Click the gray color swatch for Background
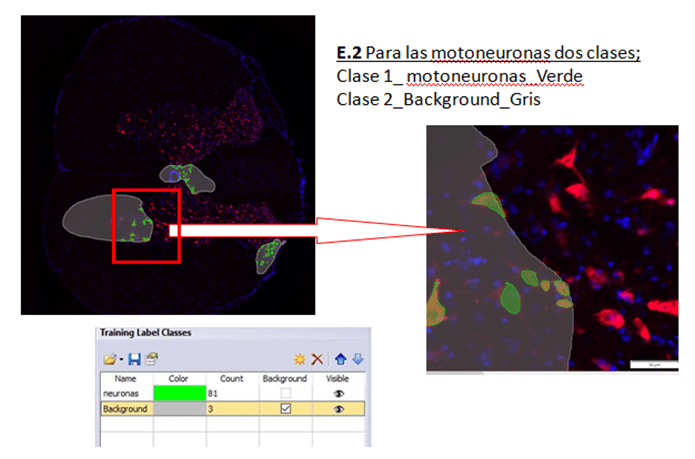The width and height of the screenshot is (695, 459). pyautogui.click(x=180, y=409)
